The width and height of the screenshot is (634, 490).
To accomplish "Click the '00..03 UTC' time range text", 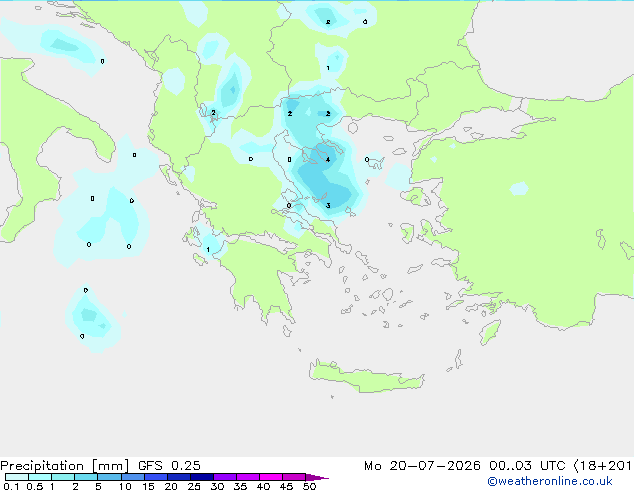I will 526,466.
